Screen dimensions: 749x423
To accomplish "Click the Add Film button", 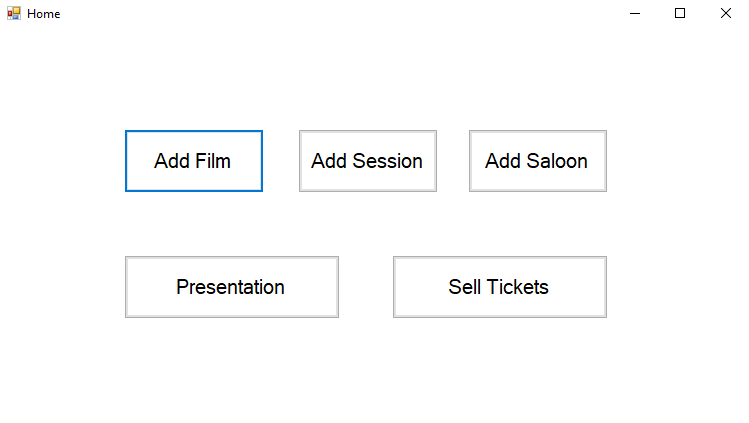I will 193,161.
